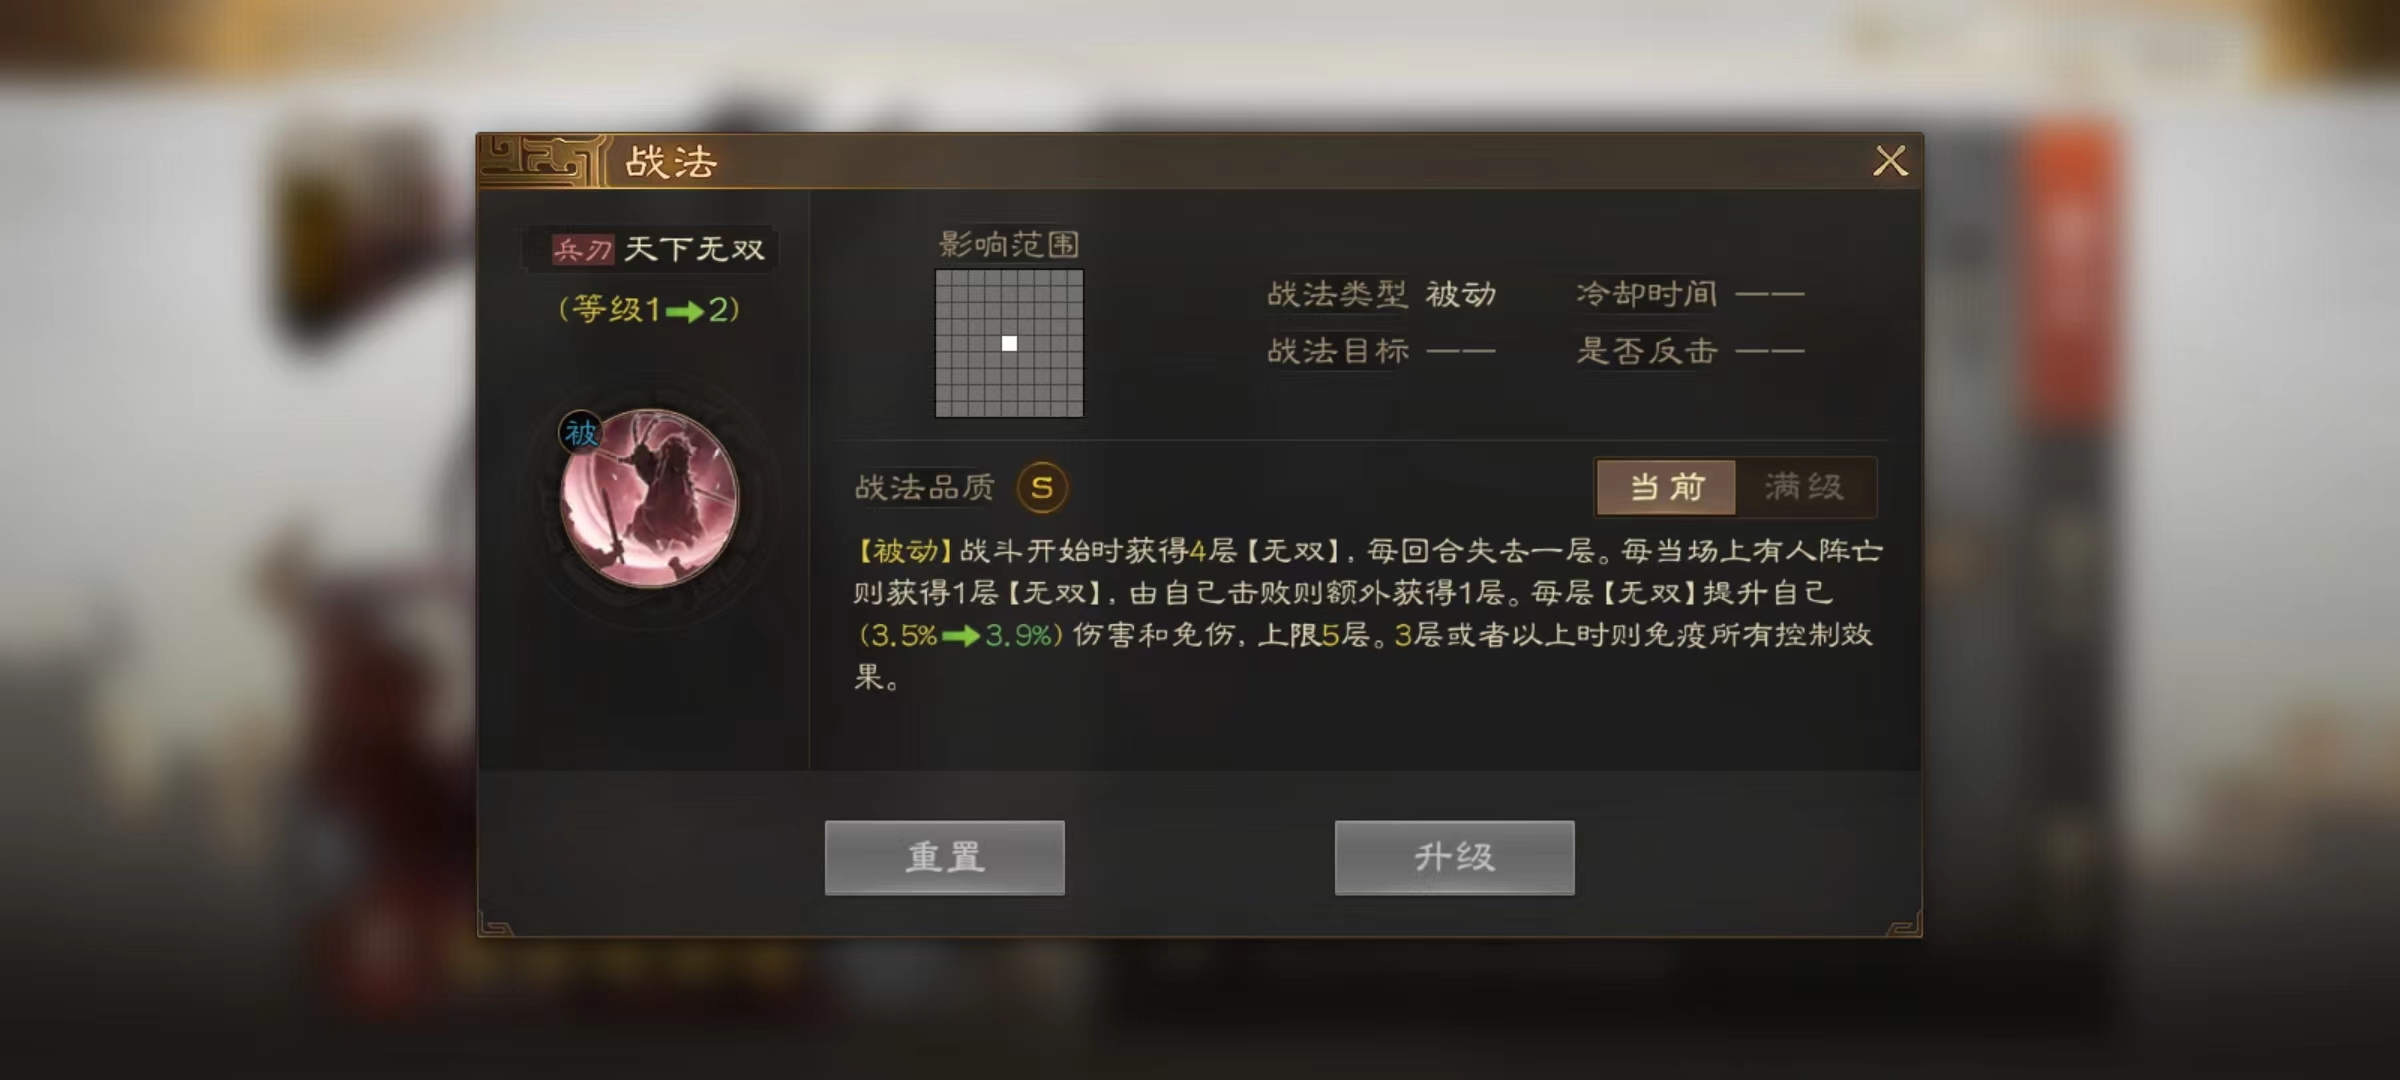Click the 冷却时间 value
The height and width of the screenshot is (1080, 2400).
1770,294
